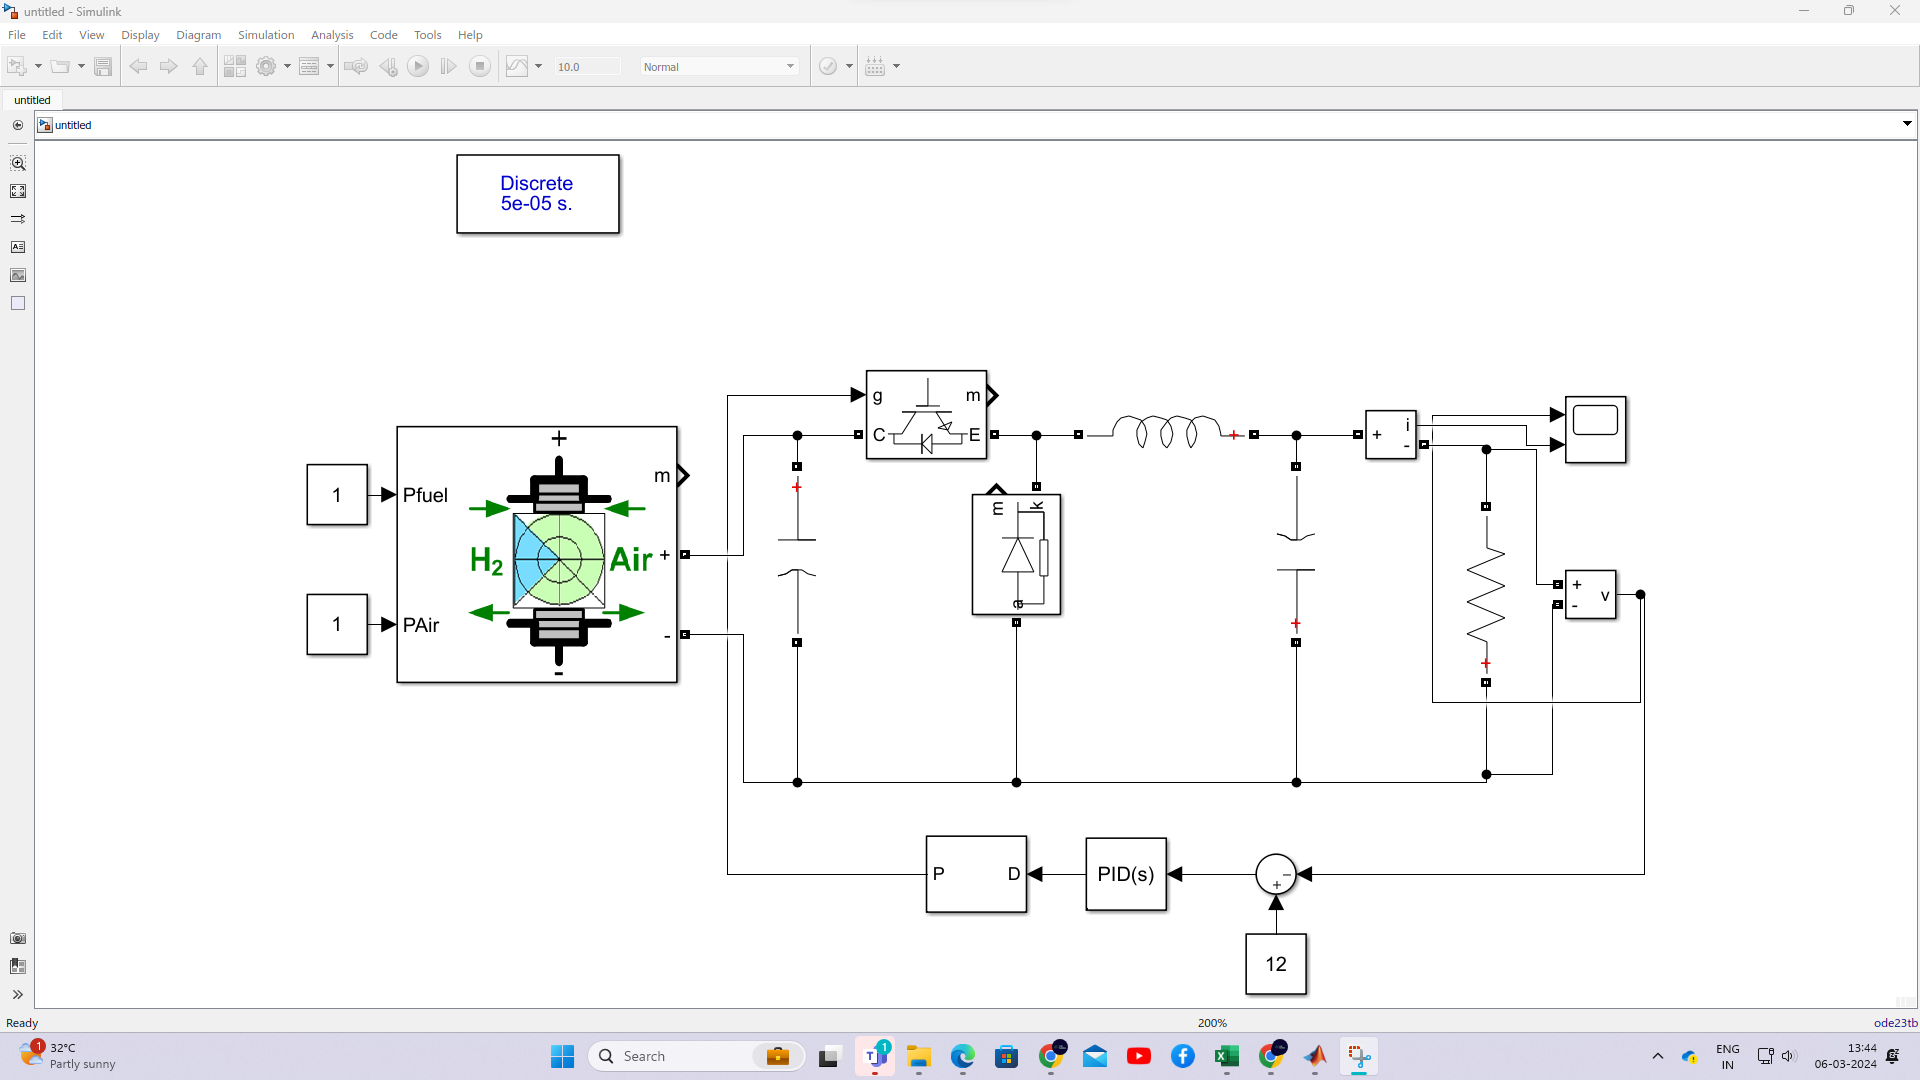Edit the simulation stop time field
1920x1080 pixels.
point(588,66)
